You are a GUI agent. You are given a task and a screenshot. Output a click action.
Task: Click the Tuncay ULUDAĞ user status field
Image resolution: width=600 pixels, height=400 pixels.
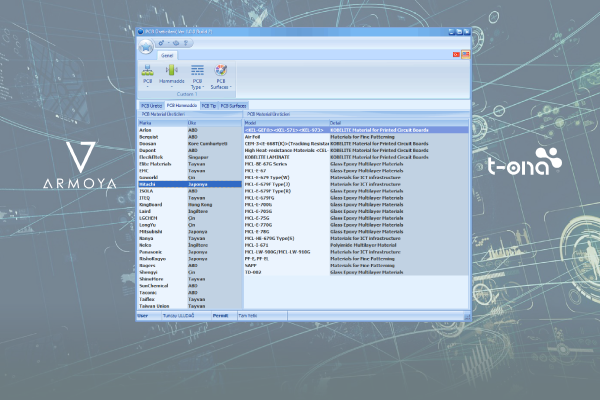(x=186, y=316)
